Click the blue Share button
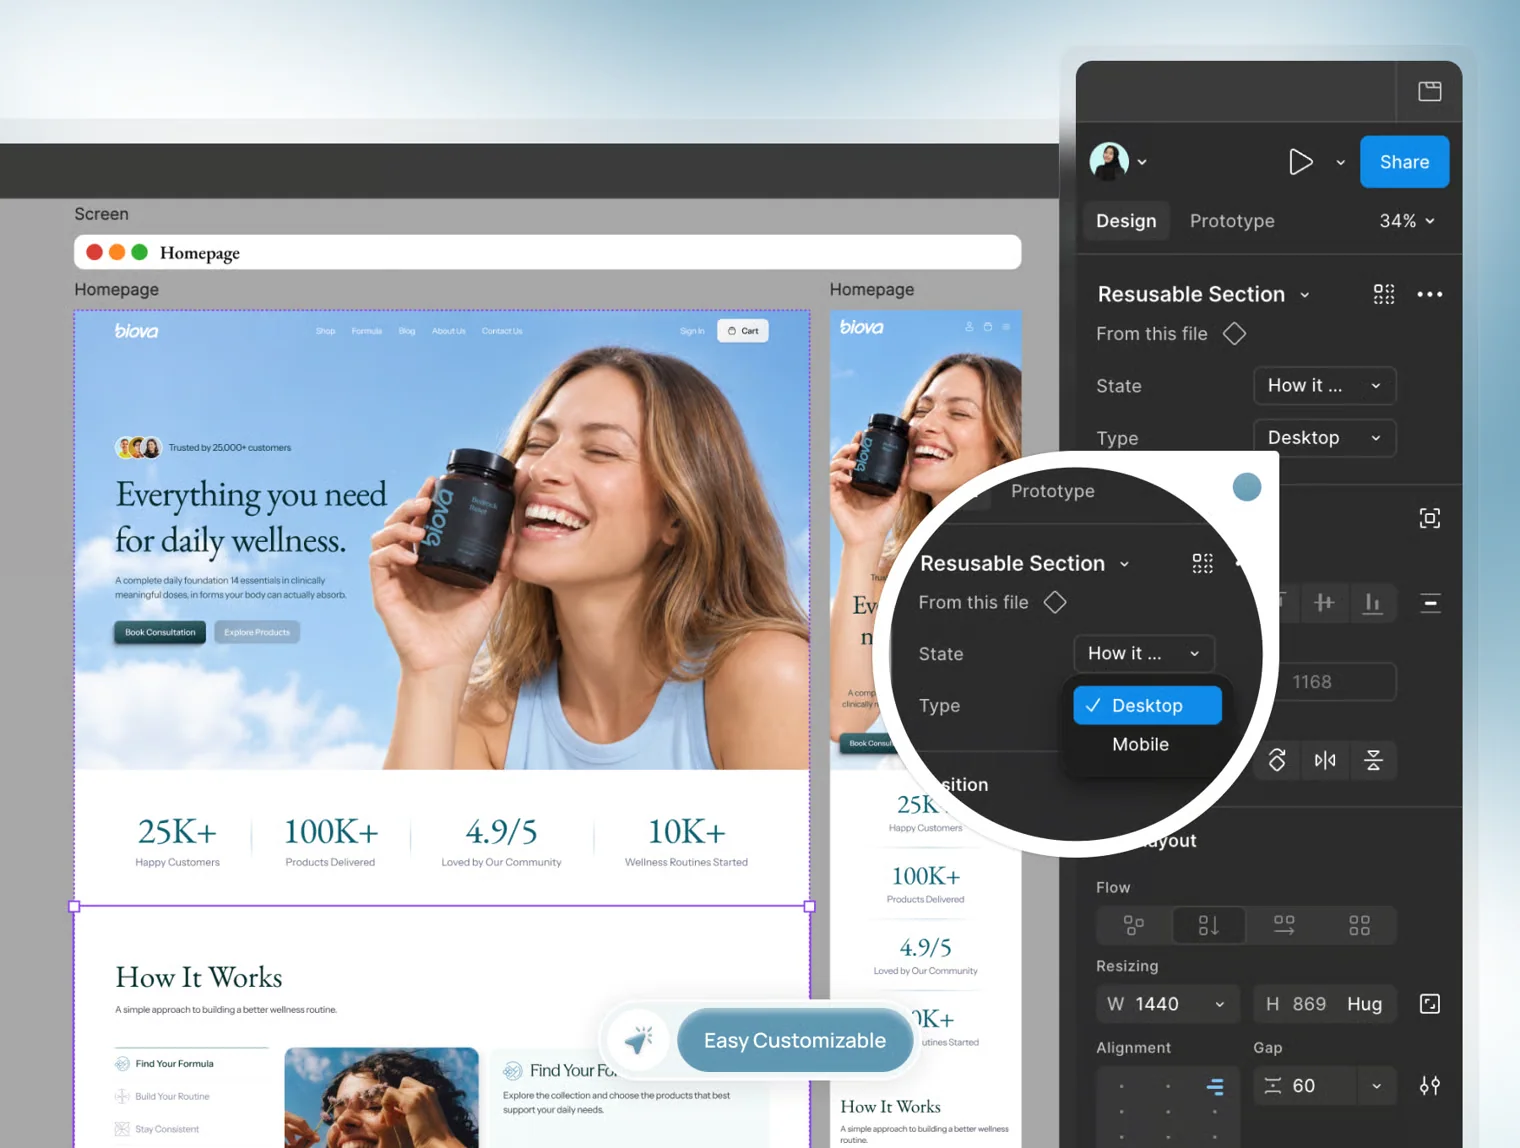1520x1148 pixels. tap(1404, 162)
